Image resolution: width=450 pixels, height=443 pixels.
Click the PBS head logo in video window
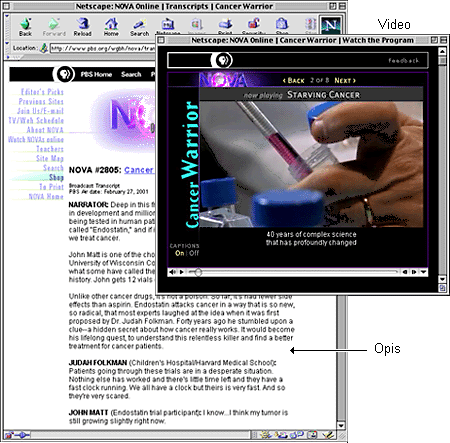(222, 60)
